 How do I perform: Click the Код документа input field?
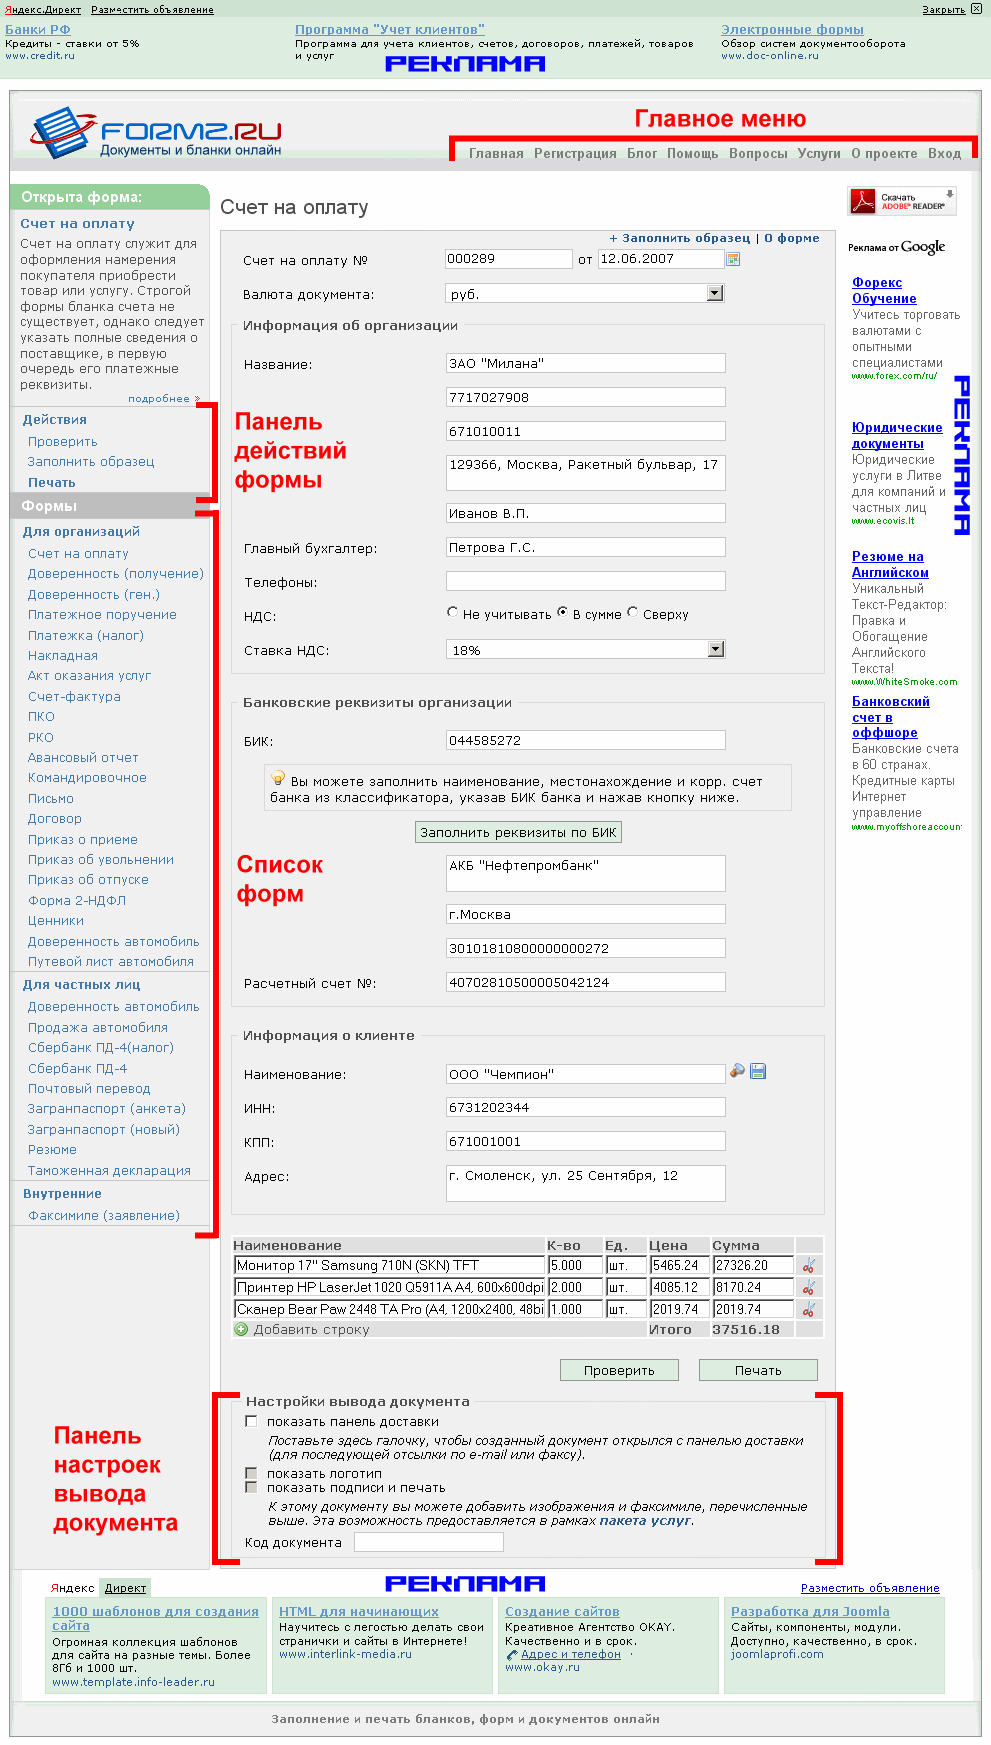[429, 1542]
